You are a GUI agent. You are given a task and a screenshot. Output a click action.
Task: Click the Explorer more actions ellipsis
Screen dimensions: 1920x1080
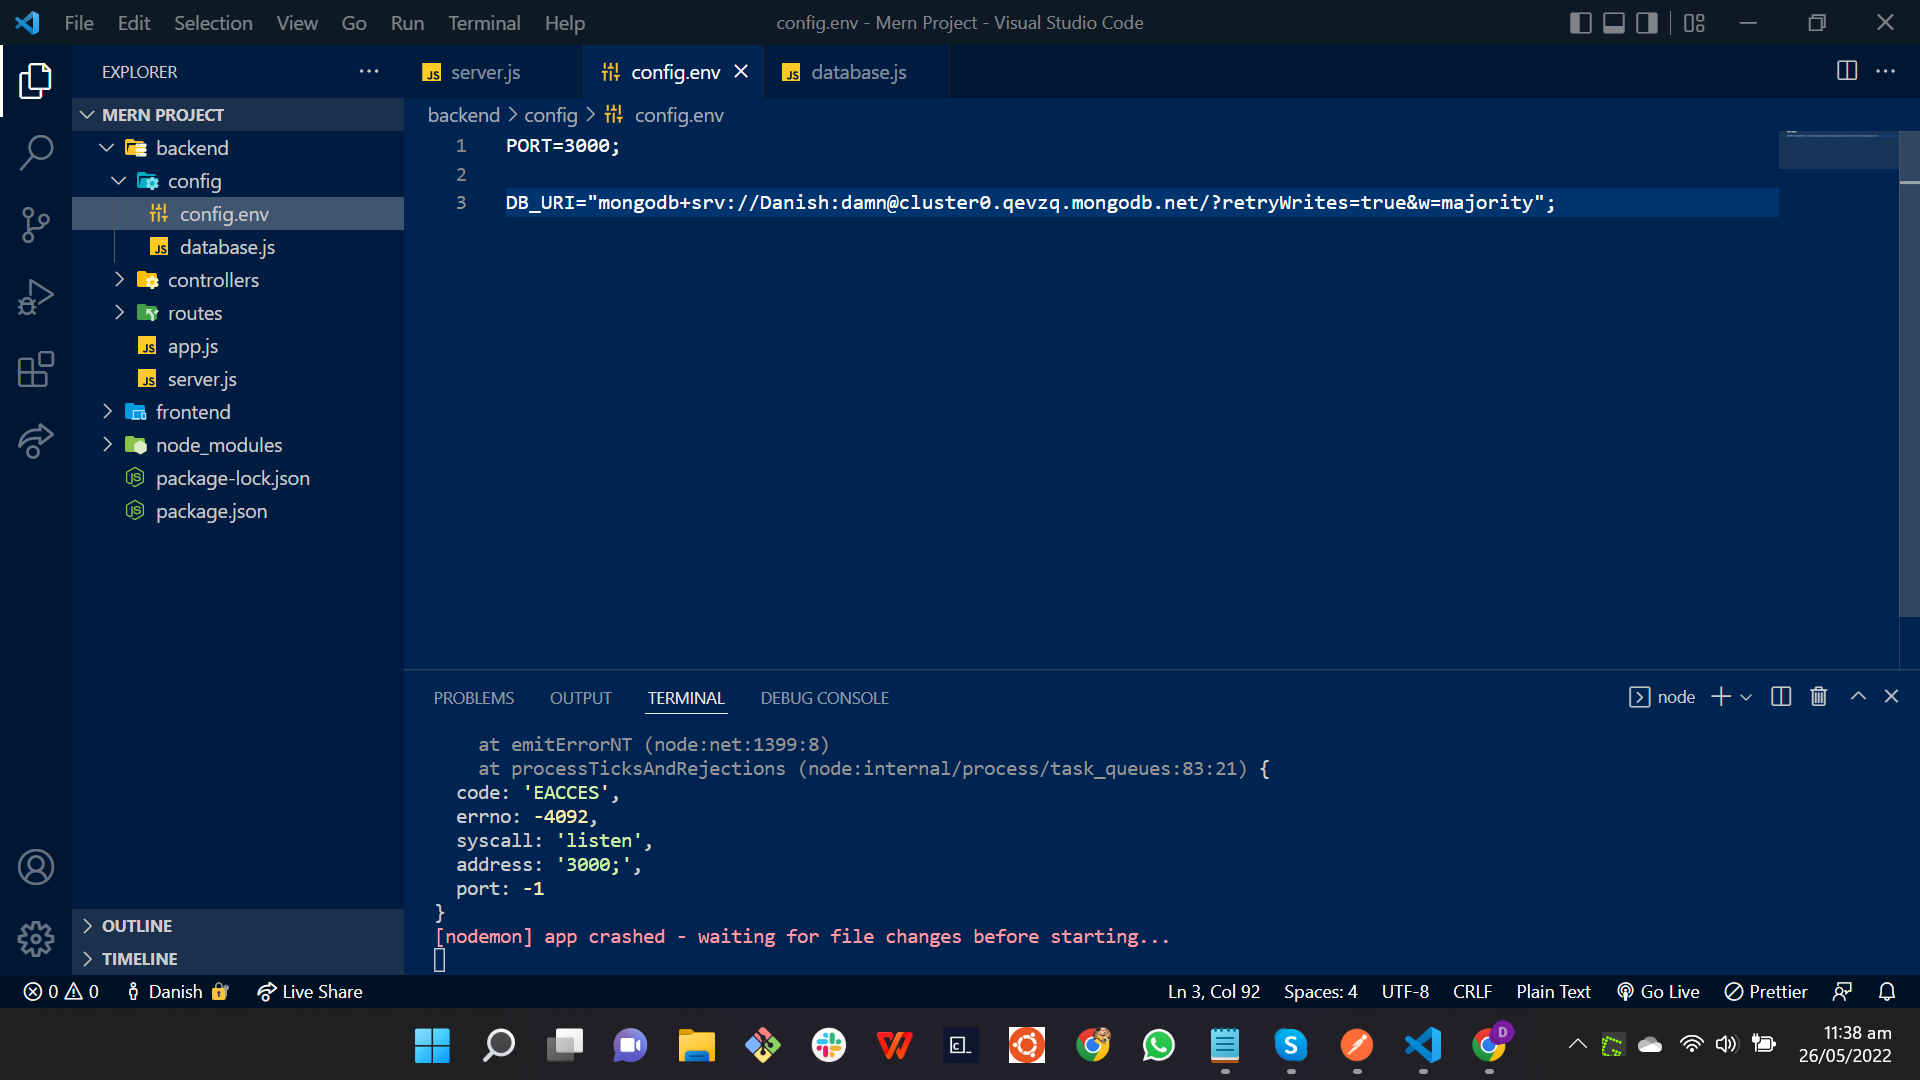tap(369, 71)
